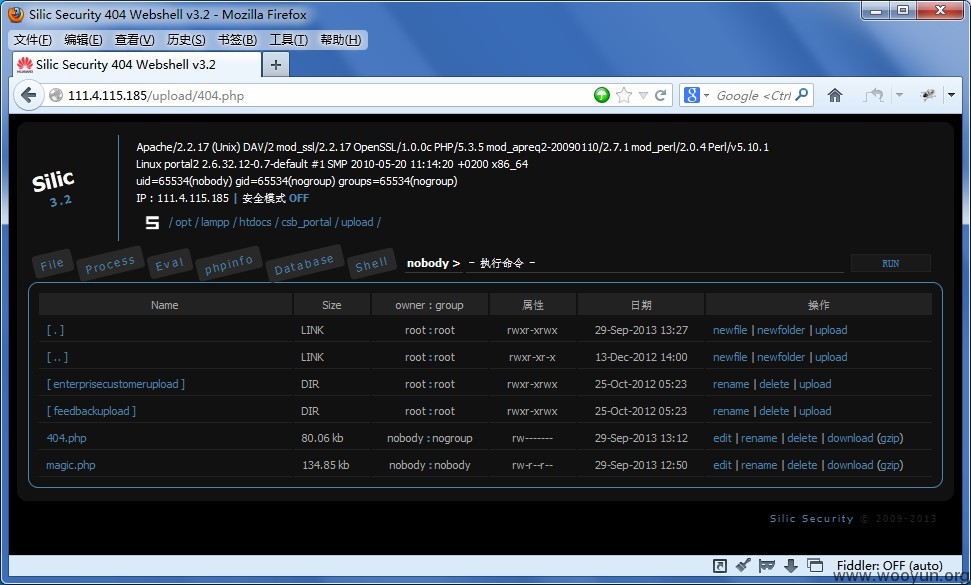Open the 编辑(E) menu
Image resolution: width=971 pixels, height=585 pixels.
[83, 40]
